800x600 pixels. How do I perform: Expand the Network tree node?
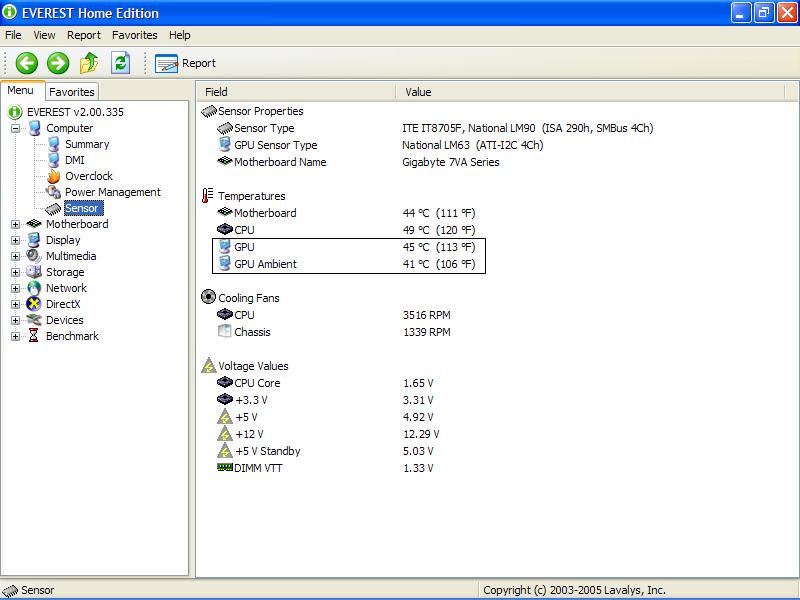(15, 288)
